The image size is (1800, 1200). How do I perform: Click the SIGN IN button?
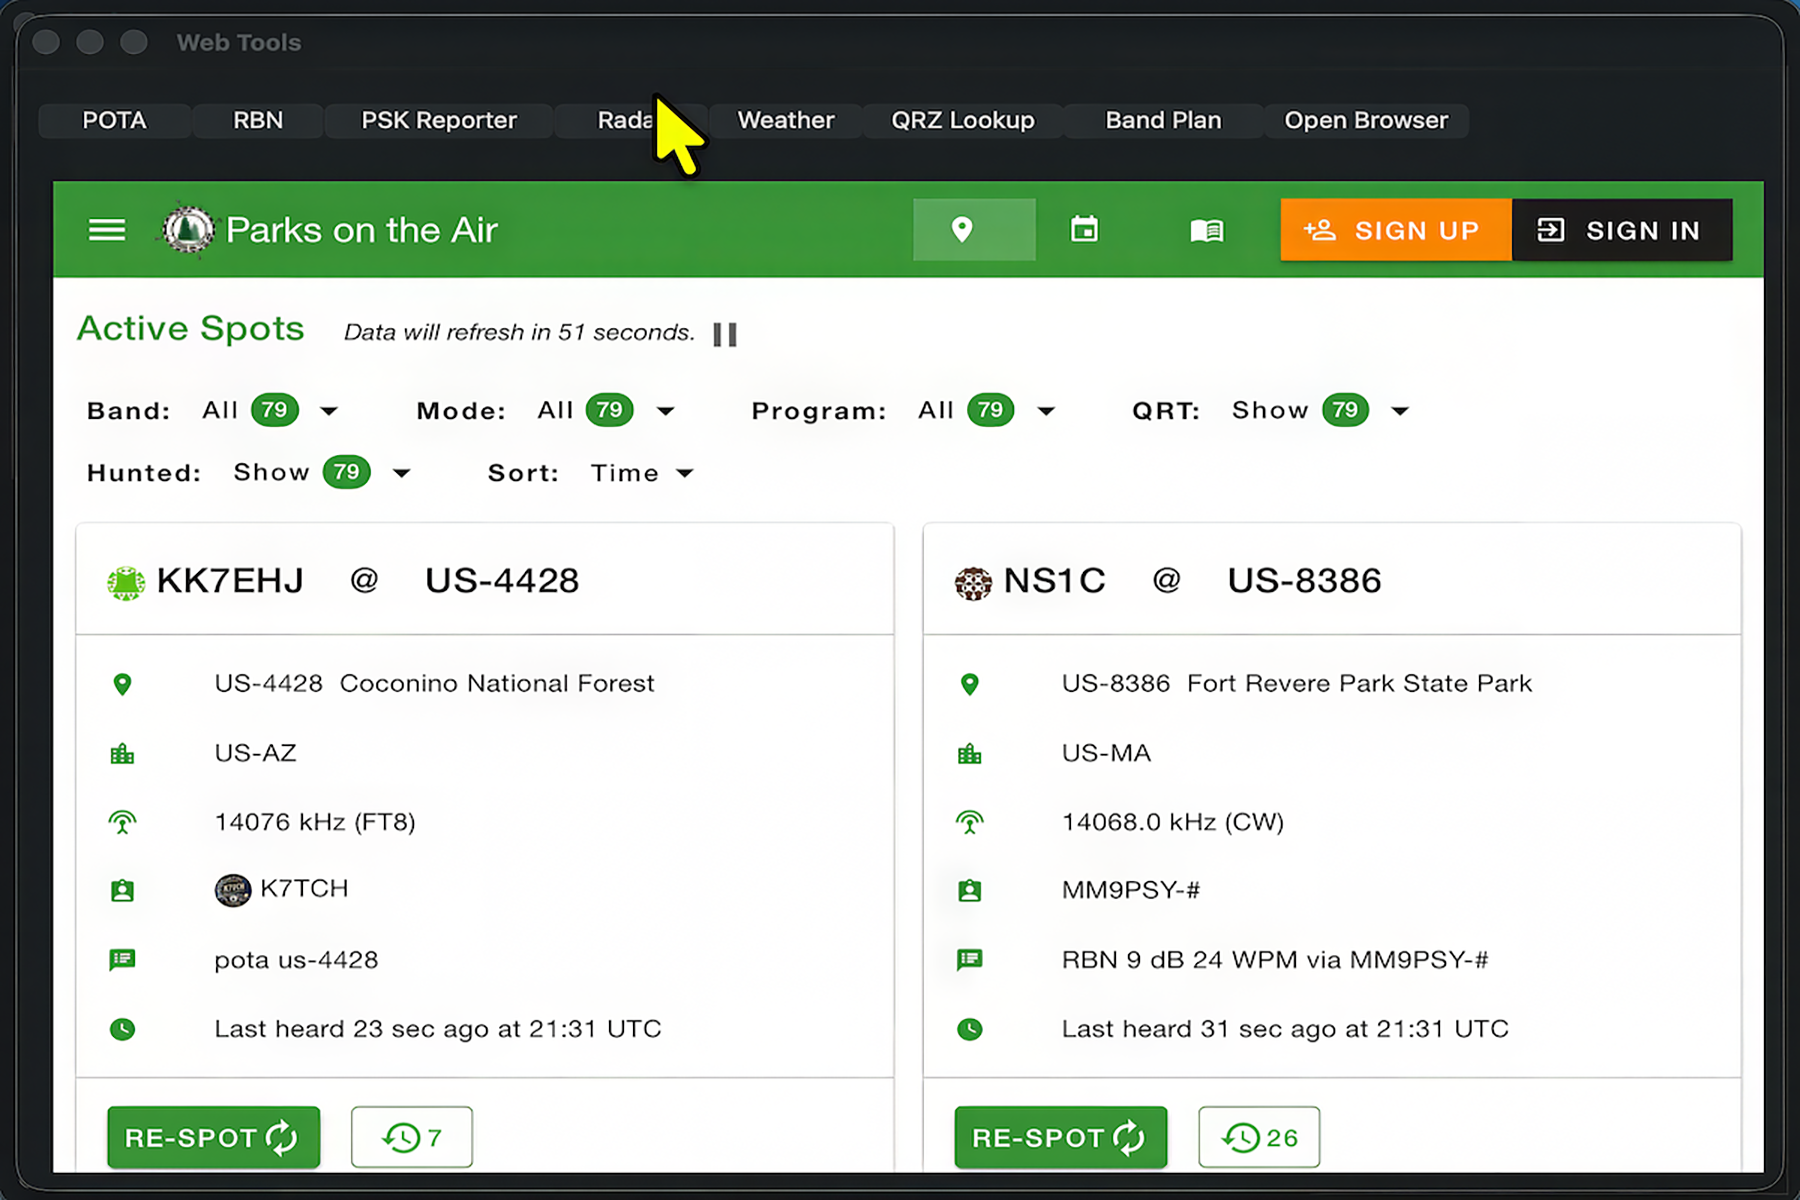point(1622,230)
